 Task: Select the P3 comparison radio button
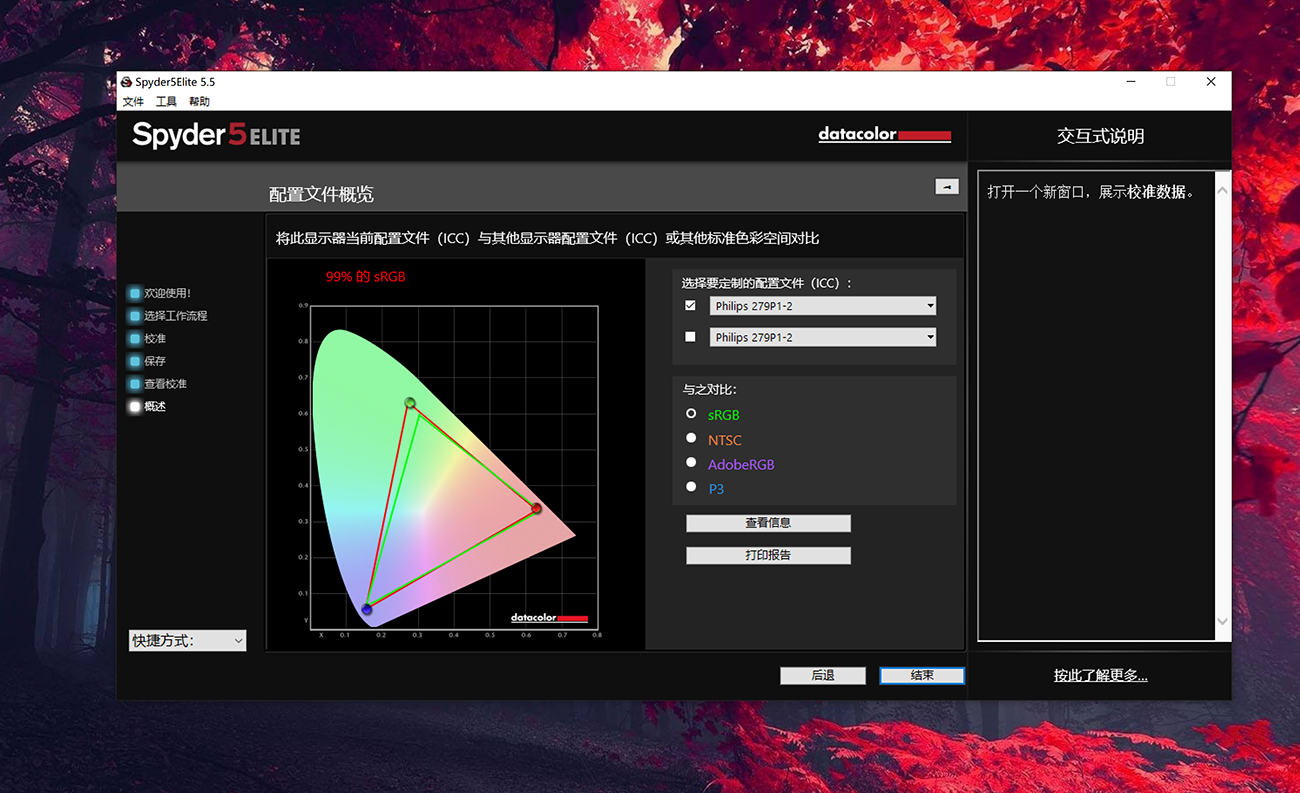point(691,487)
